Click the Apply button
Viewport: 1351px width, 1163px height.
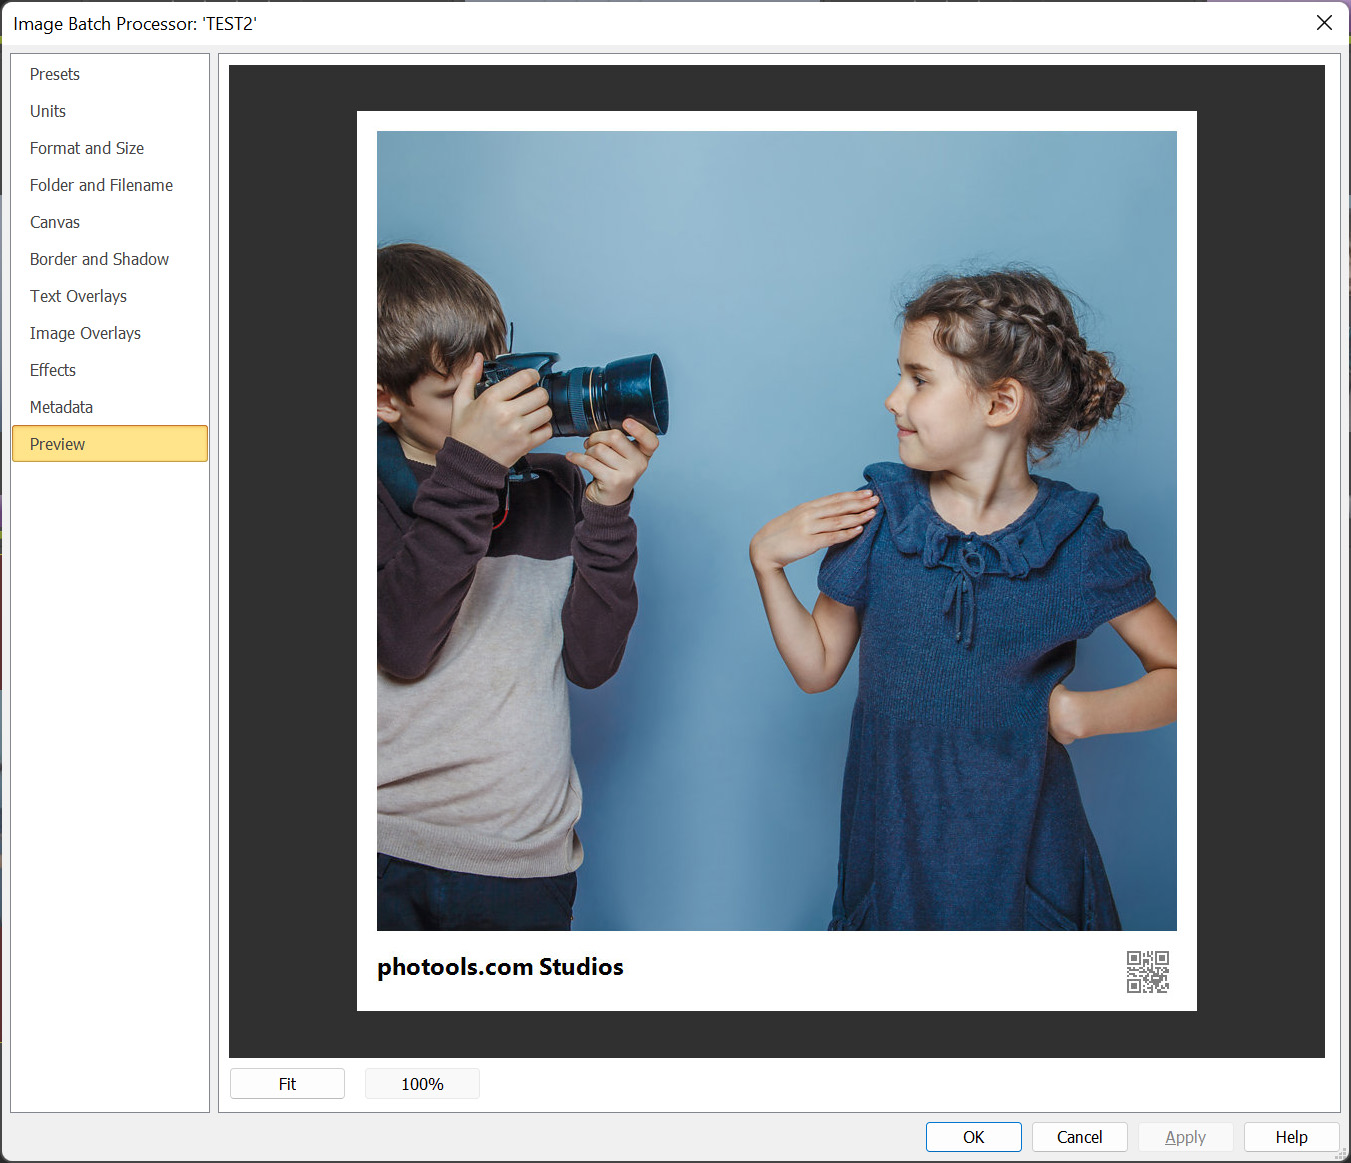point(1185,1137)
